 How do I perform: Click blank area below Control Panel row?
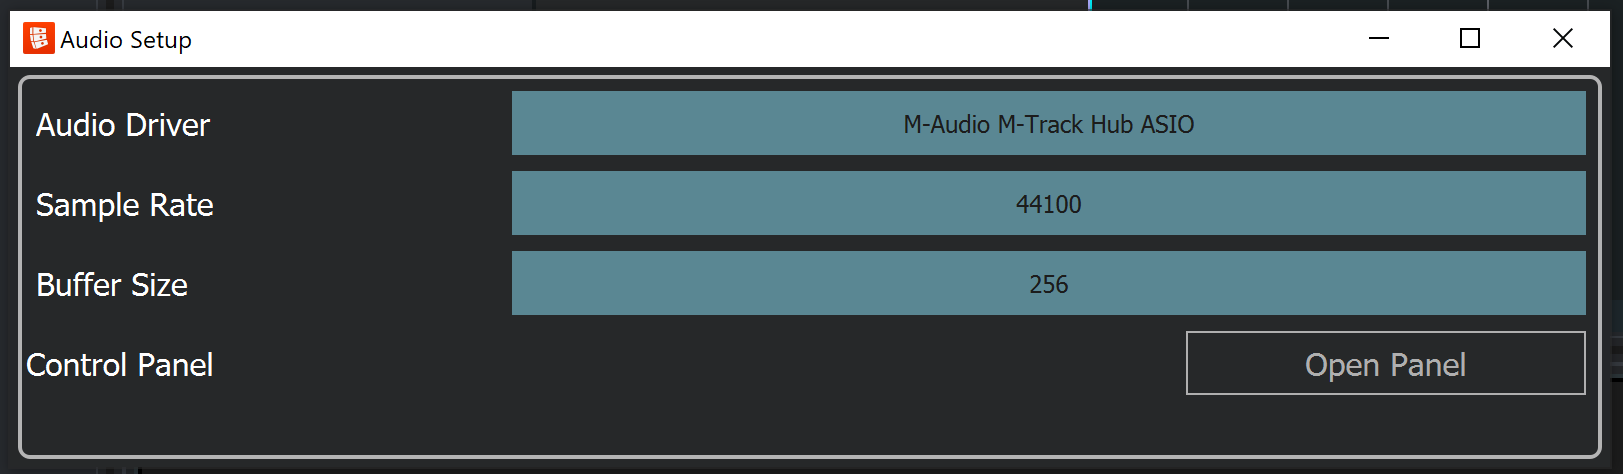pos(800,425)
